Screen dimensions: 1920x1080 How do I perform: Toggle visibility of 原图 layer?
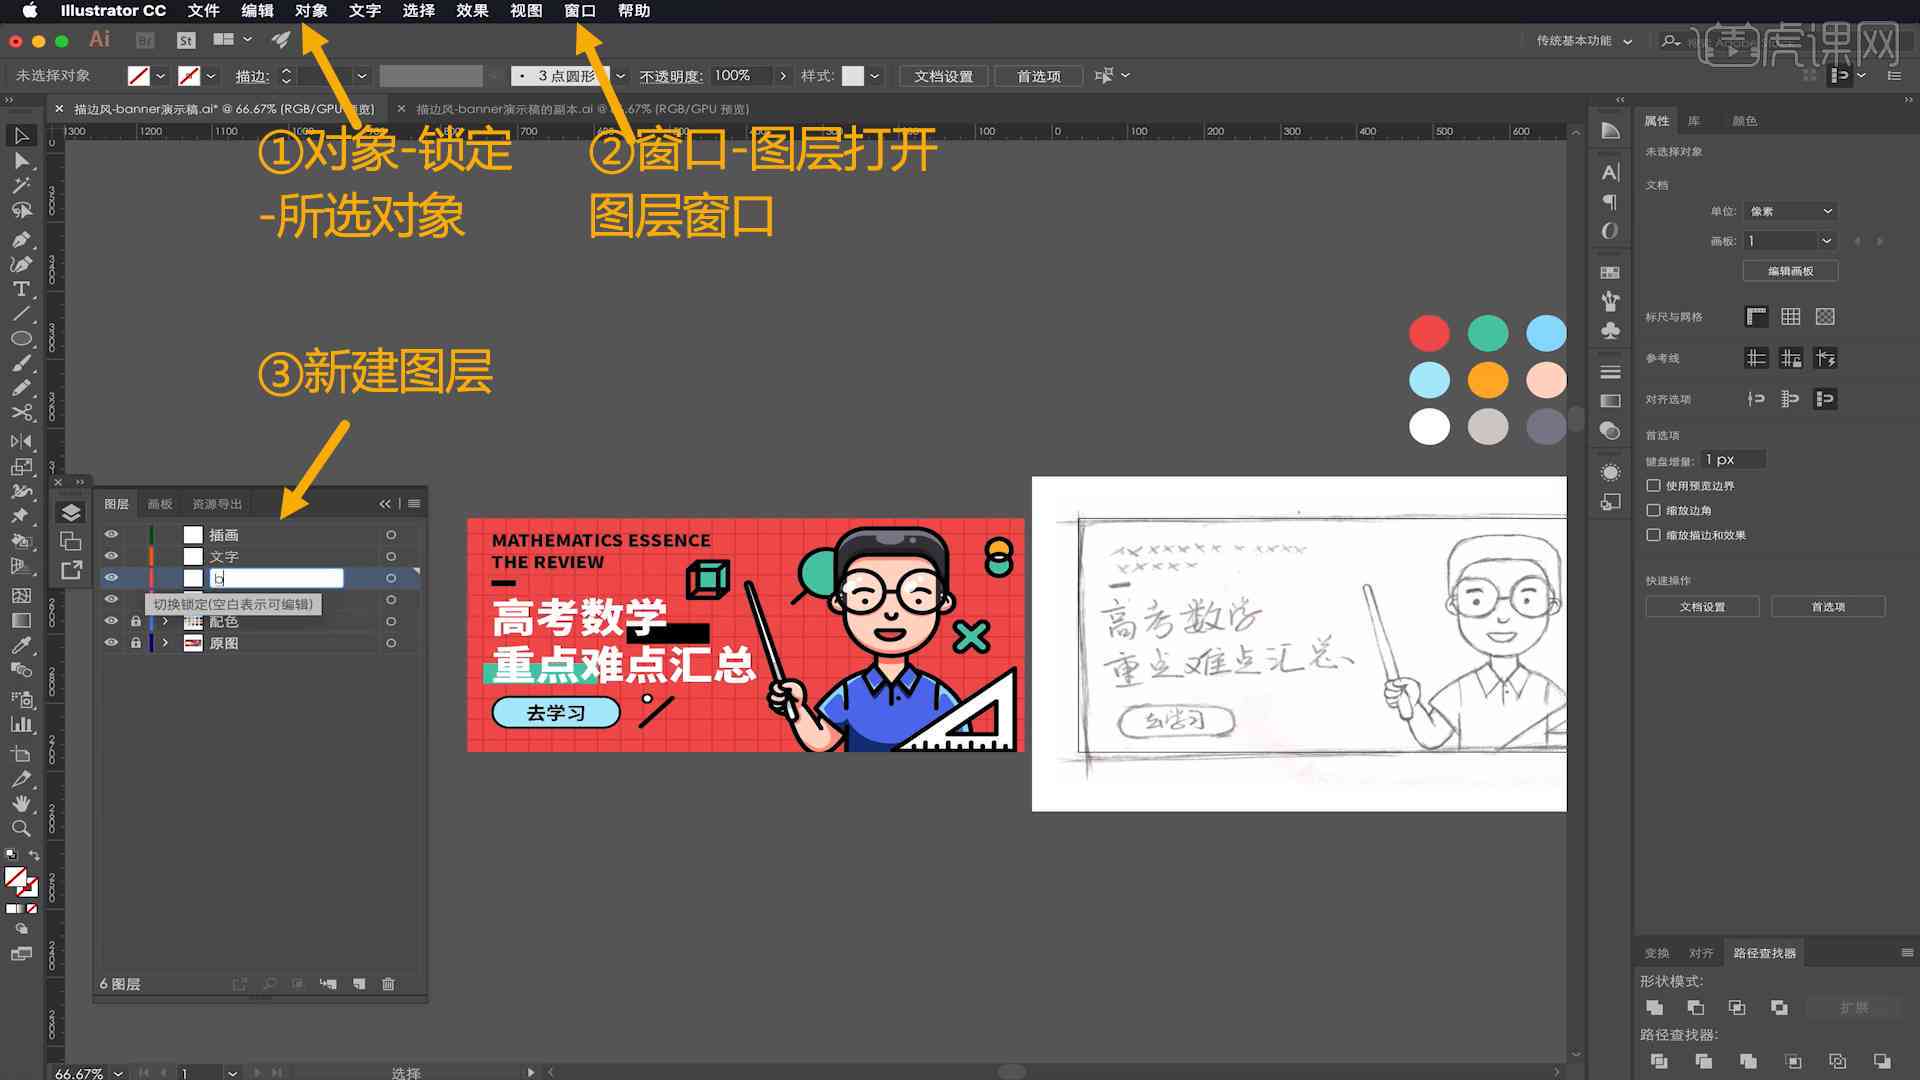pos(111,642)
